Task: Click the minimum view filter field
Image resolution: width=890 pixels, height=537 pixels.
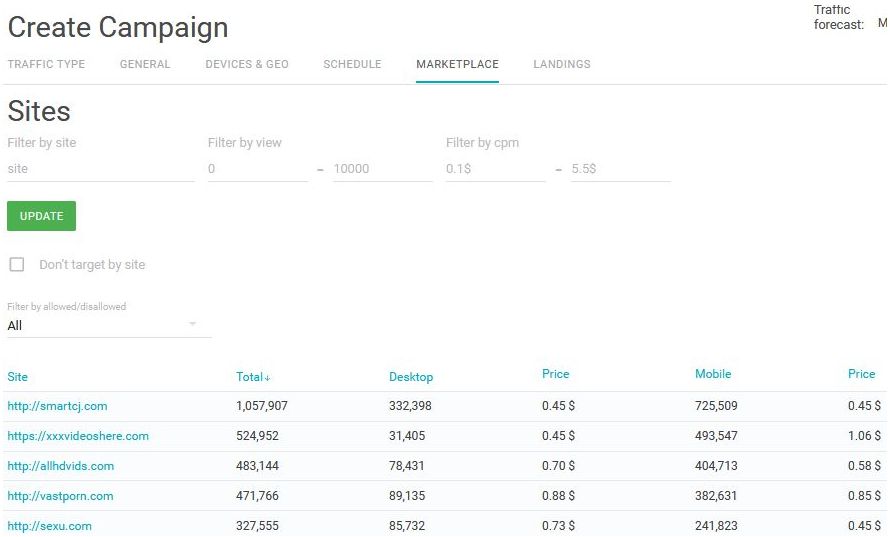Action: [x=258, y=169]
